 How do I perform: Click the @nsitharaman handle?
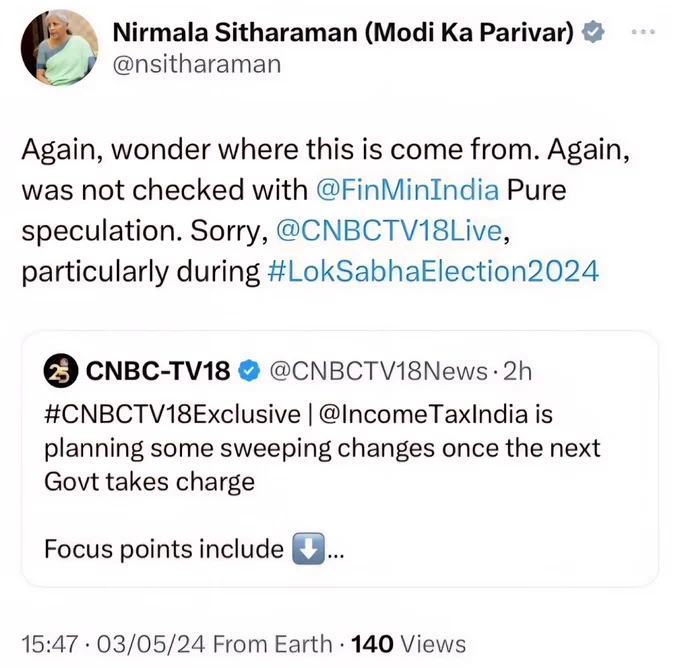[x=197, y=65]
